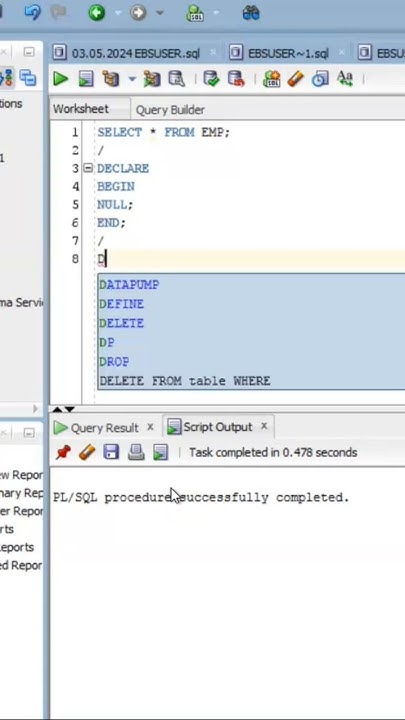
Task: Click the 'NULL;' code on line 5
Action: [115, 204]
